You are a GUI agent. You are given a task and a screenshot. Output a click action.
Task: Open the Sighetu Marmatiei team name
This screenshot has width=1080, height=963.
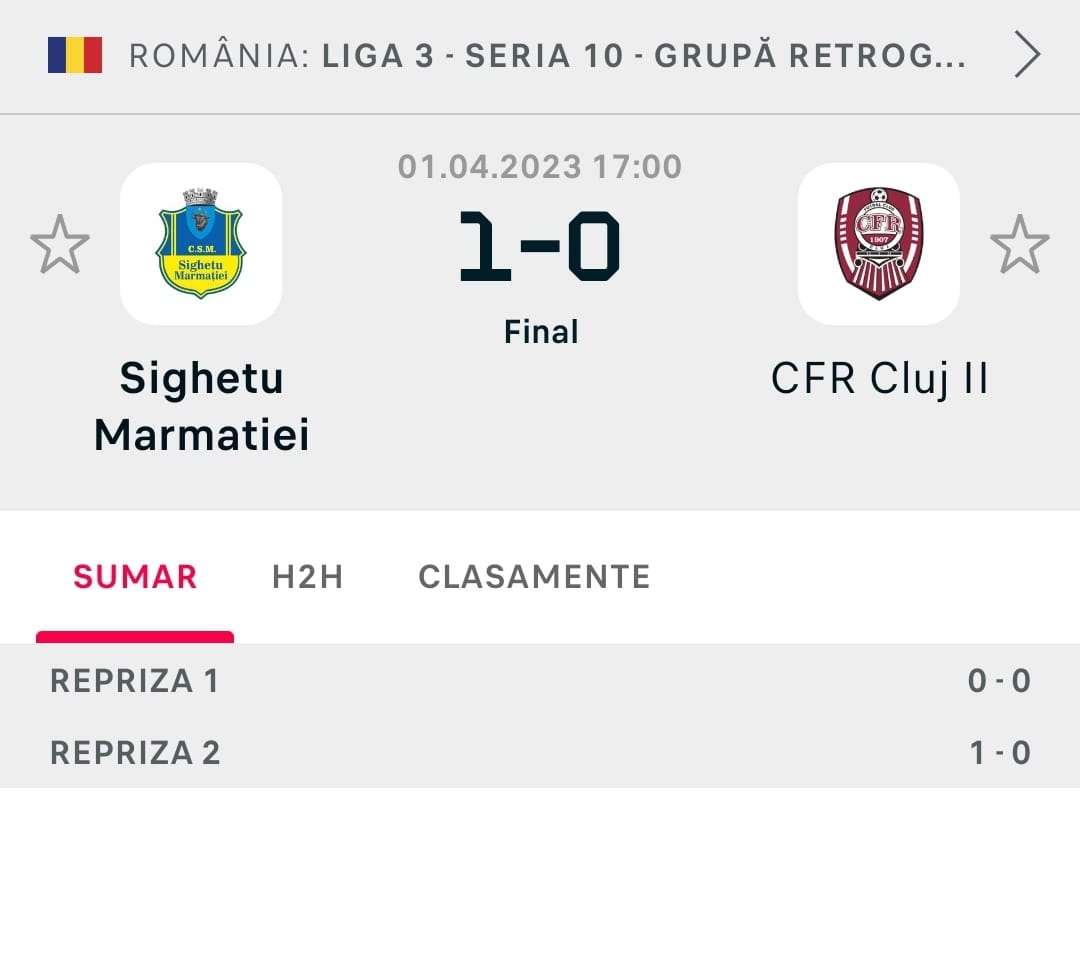tap(201, 406)
